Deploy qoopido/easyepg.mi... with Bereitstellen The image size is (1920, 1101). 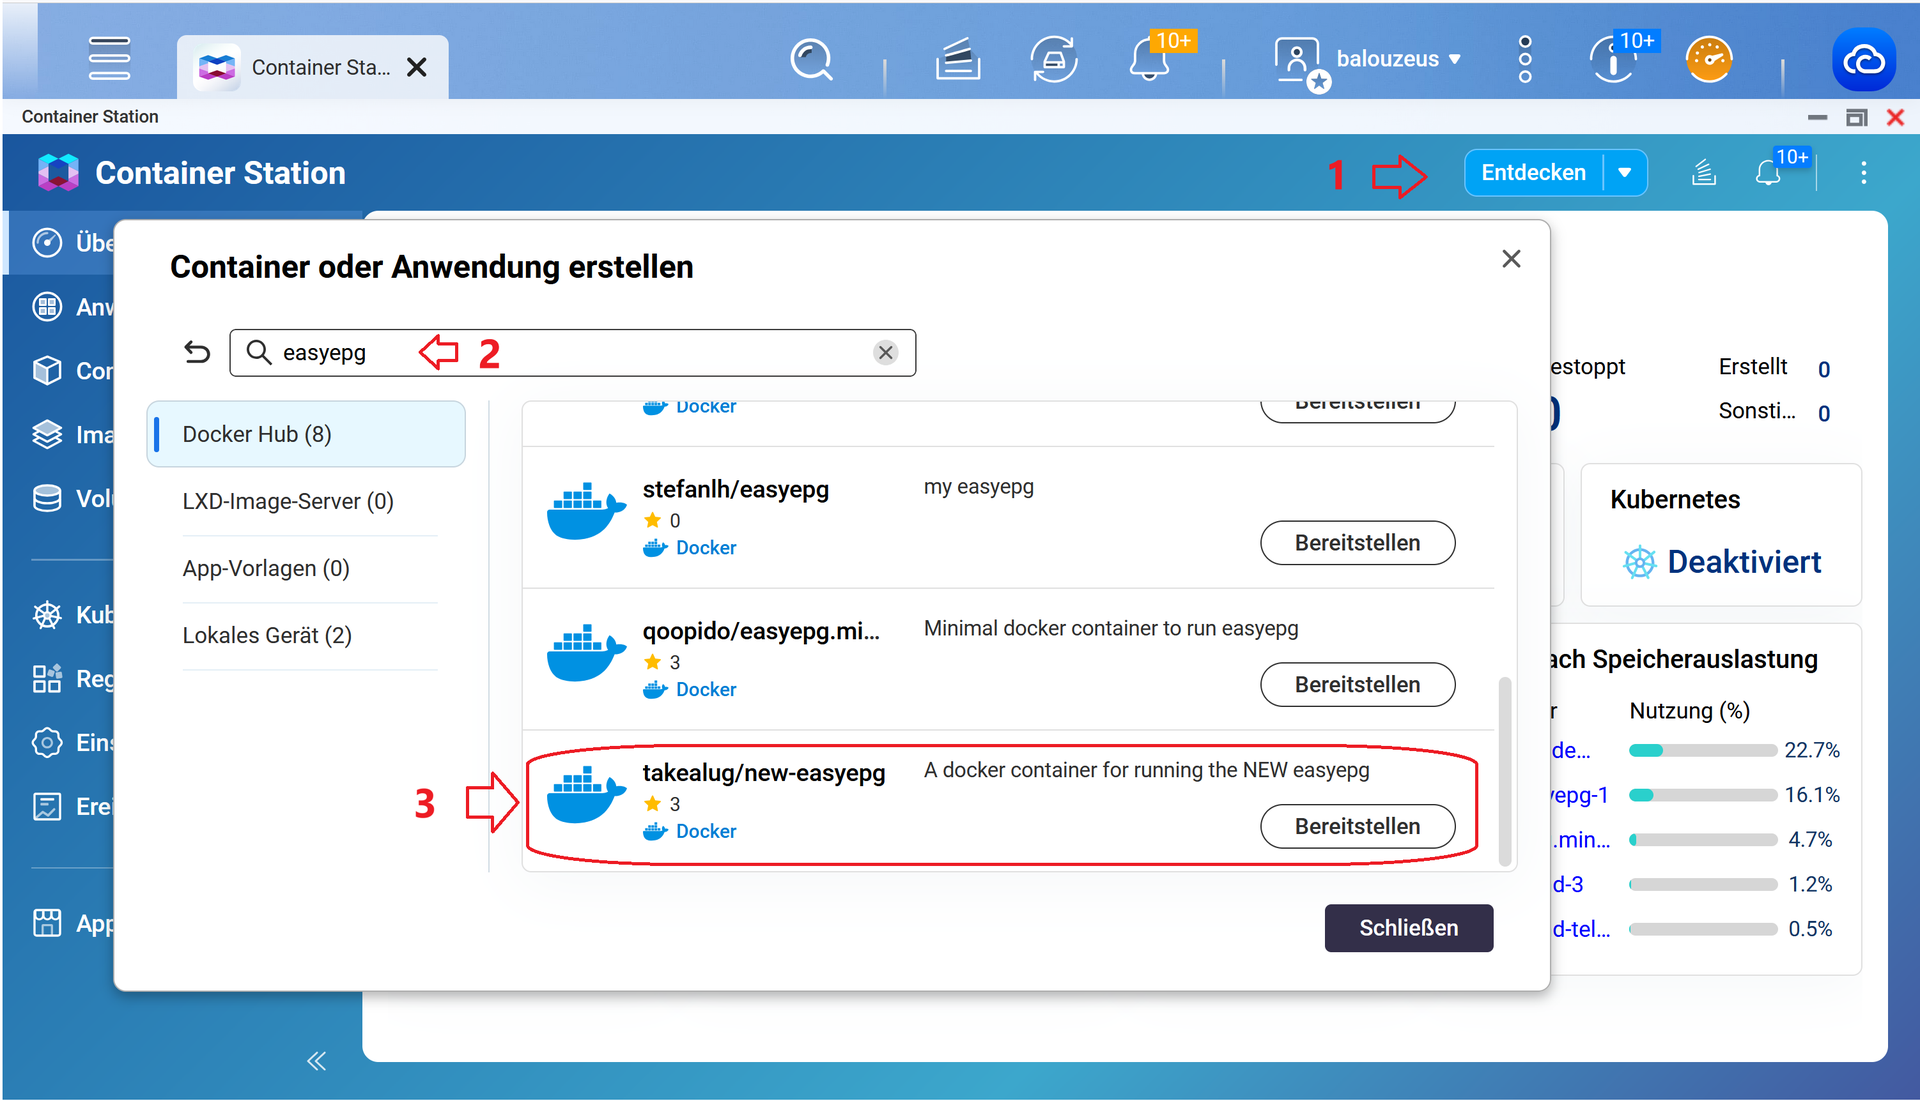[x=1357, y=685]
